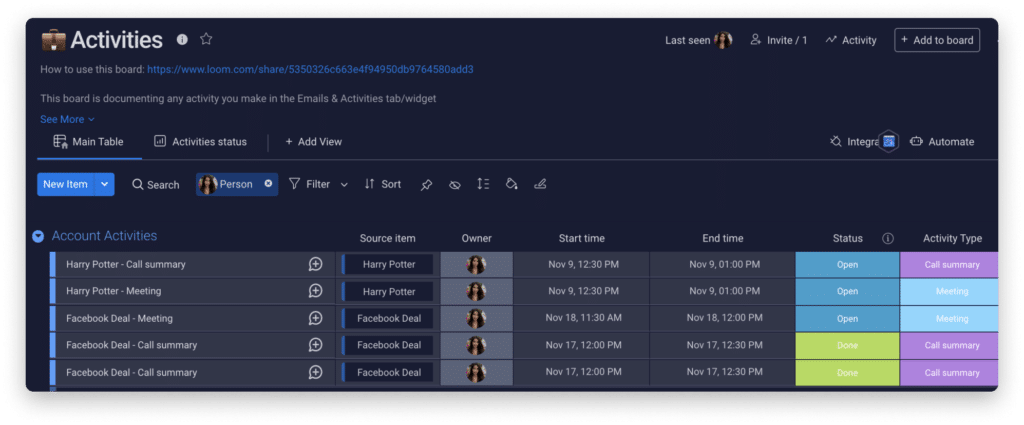
Task: Select the Start time column header
Action: coord(581,238)
